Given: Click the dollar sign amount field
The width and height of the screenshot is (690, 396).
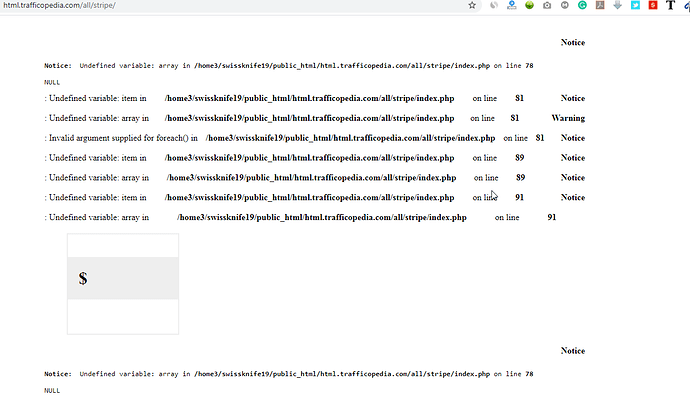Looking at the screenshot, I should [123, 279].
